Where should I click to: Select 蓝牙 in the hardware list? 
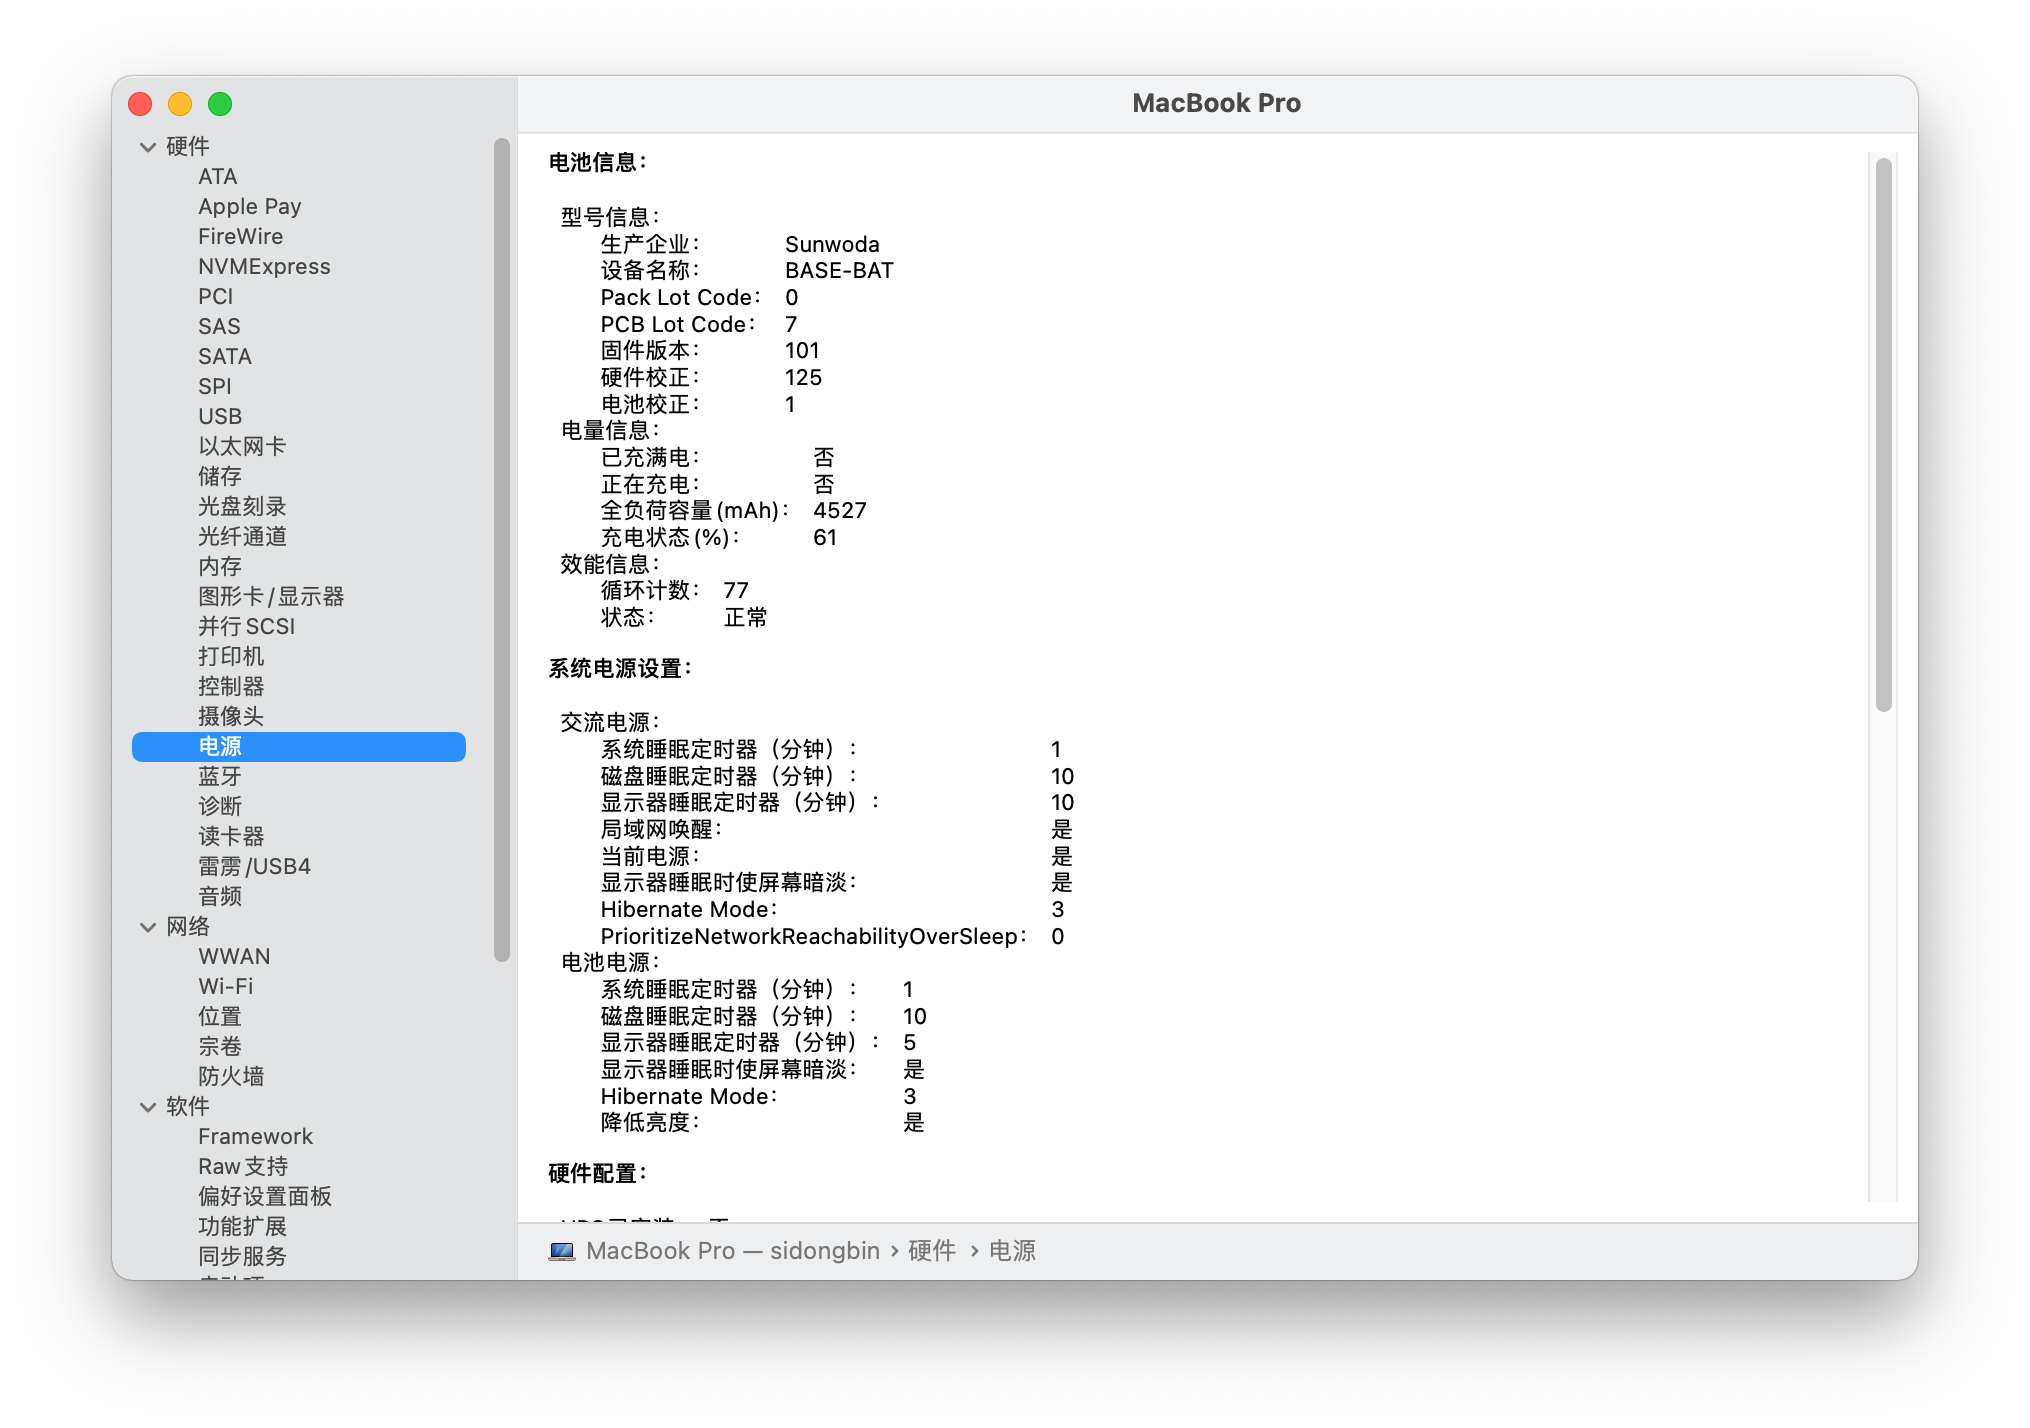(x=217, y=776)
